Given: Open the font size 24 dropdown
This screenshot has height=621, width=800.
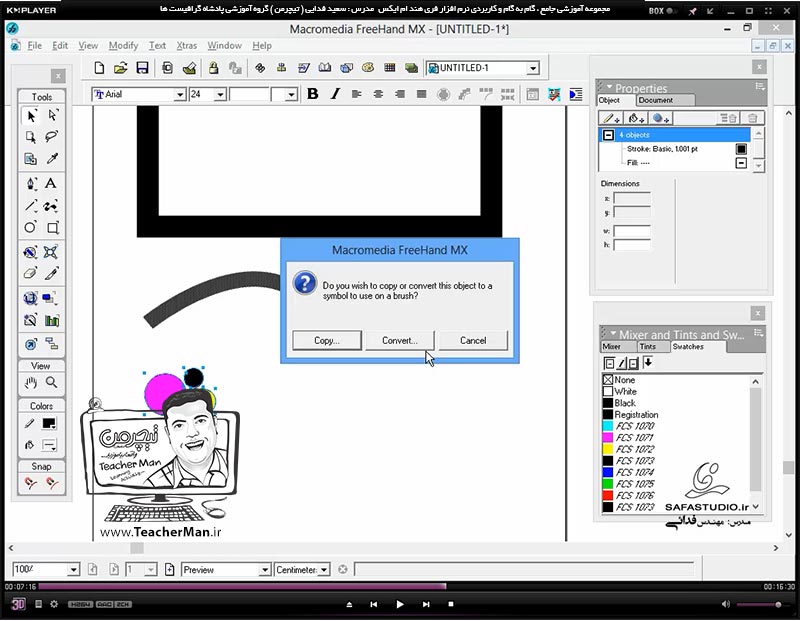Looking at the screenshot, I should point(220,94).
